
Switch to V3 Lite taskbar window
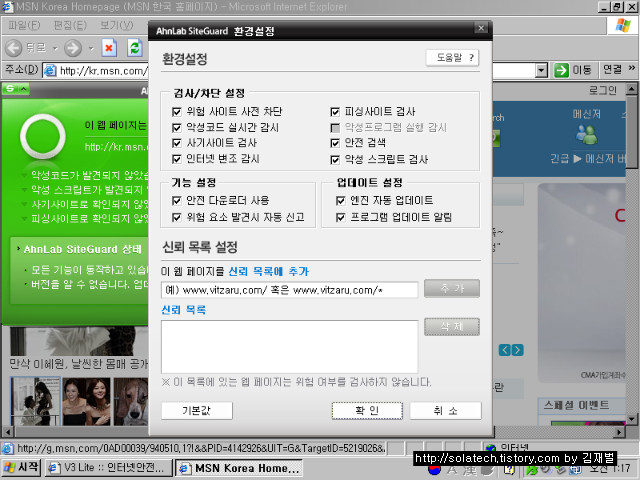point(108,468)
